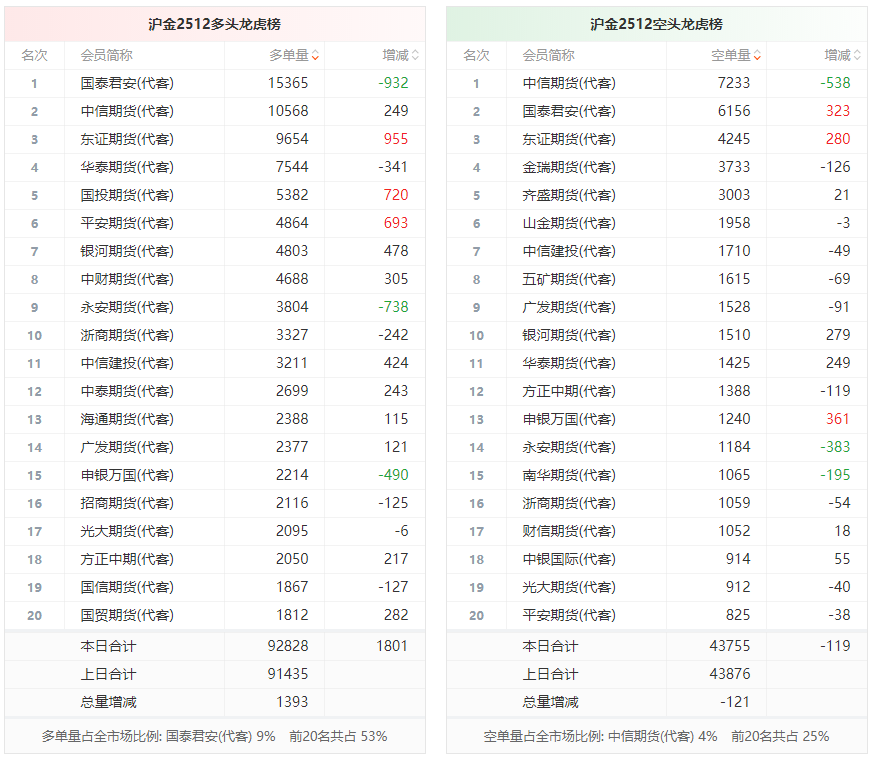Image resolution: width=875 pixels, height=759 pixels.
Task: Select 永安期货(代客) in long table
Action: (x=127, y=307)
